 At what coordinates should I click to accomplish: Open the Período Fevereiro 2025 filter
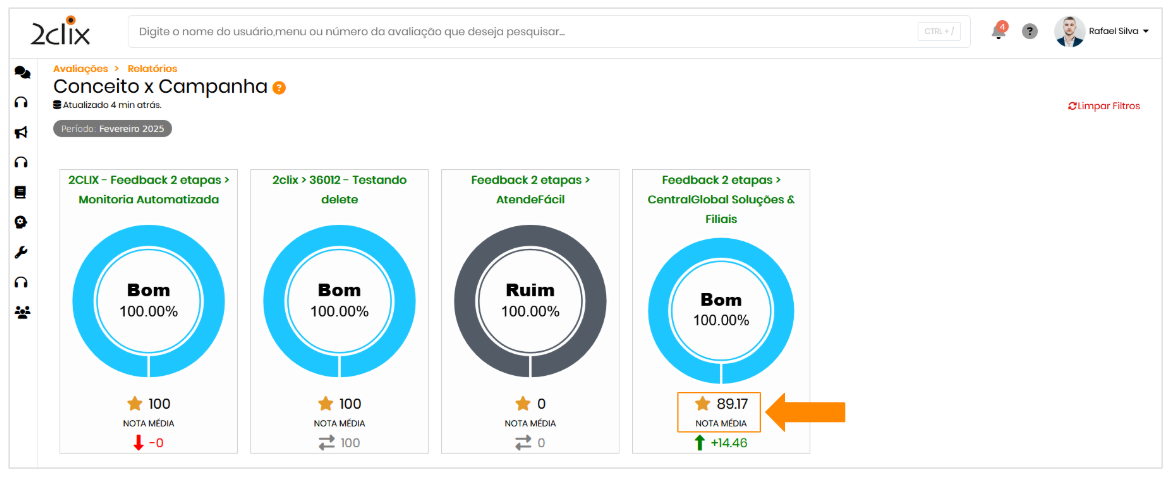pos(113,129)
